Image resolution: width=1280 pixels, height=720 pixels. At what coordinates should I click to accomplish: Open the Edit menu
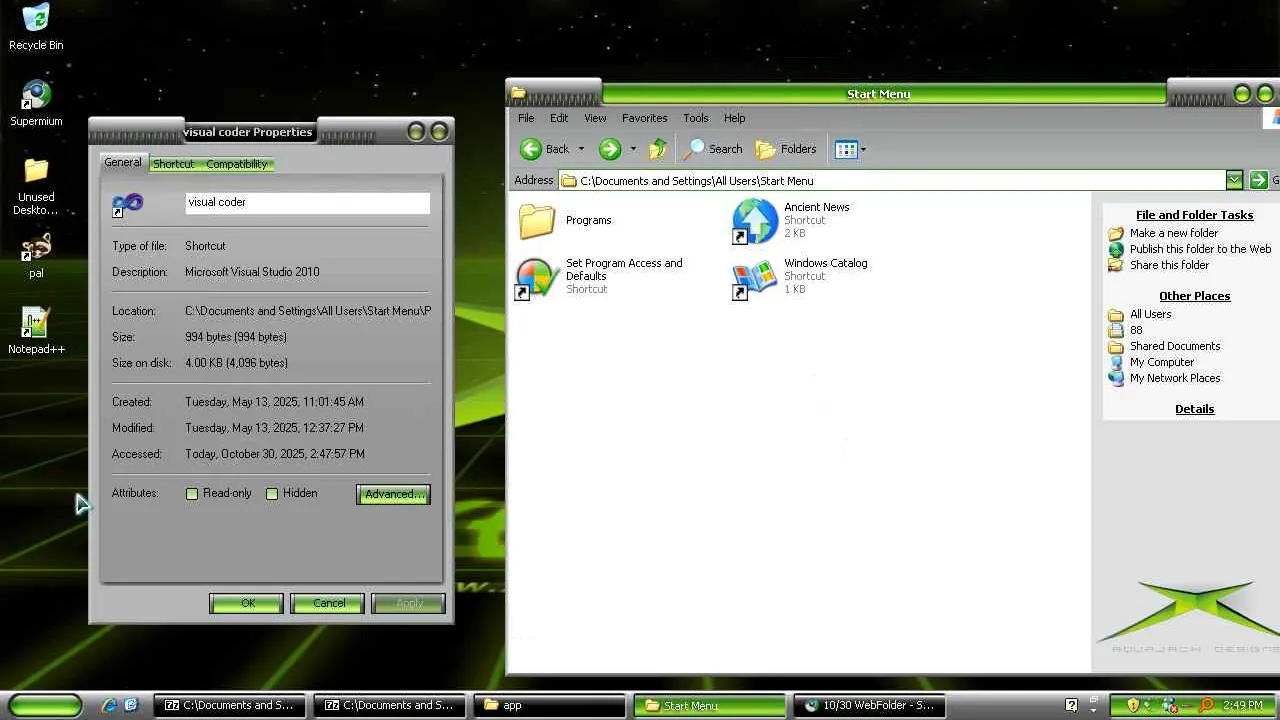(559, 118)
